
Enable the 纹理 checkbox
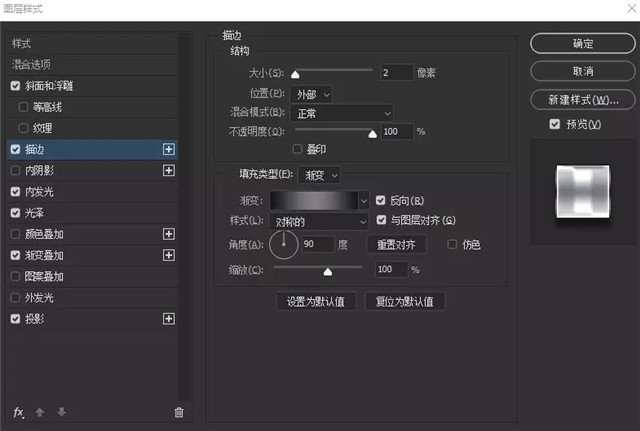click(24, 128)
